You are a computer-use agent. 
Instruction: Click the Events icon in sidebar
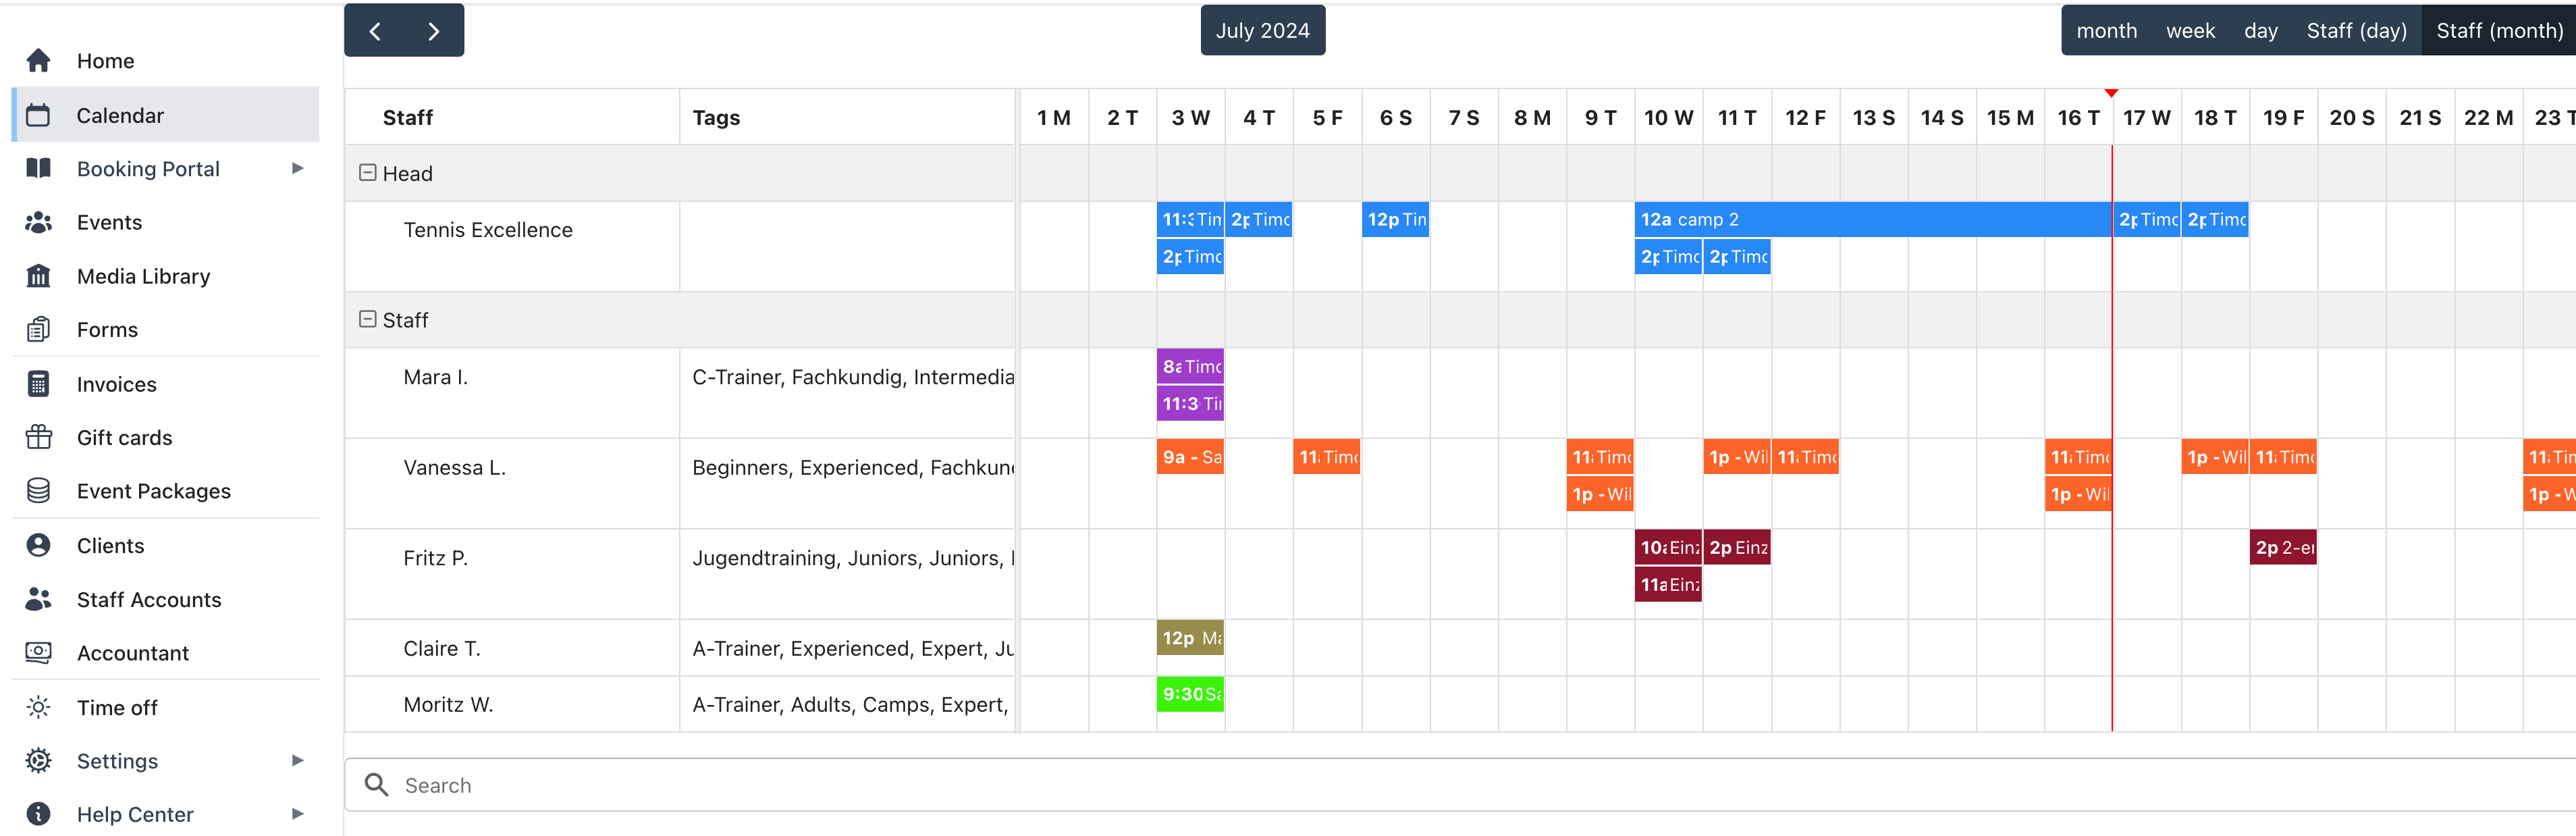pos(41,221)
